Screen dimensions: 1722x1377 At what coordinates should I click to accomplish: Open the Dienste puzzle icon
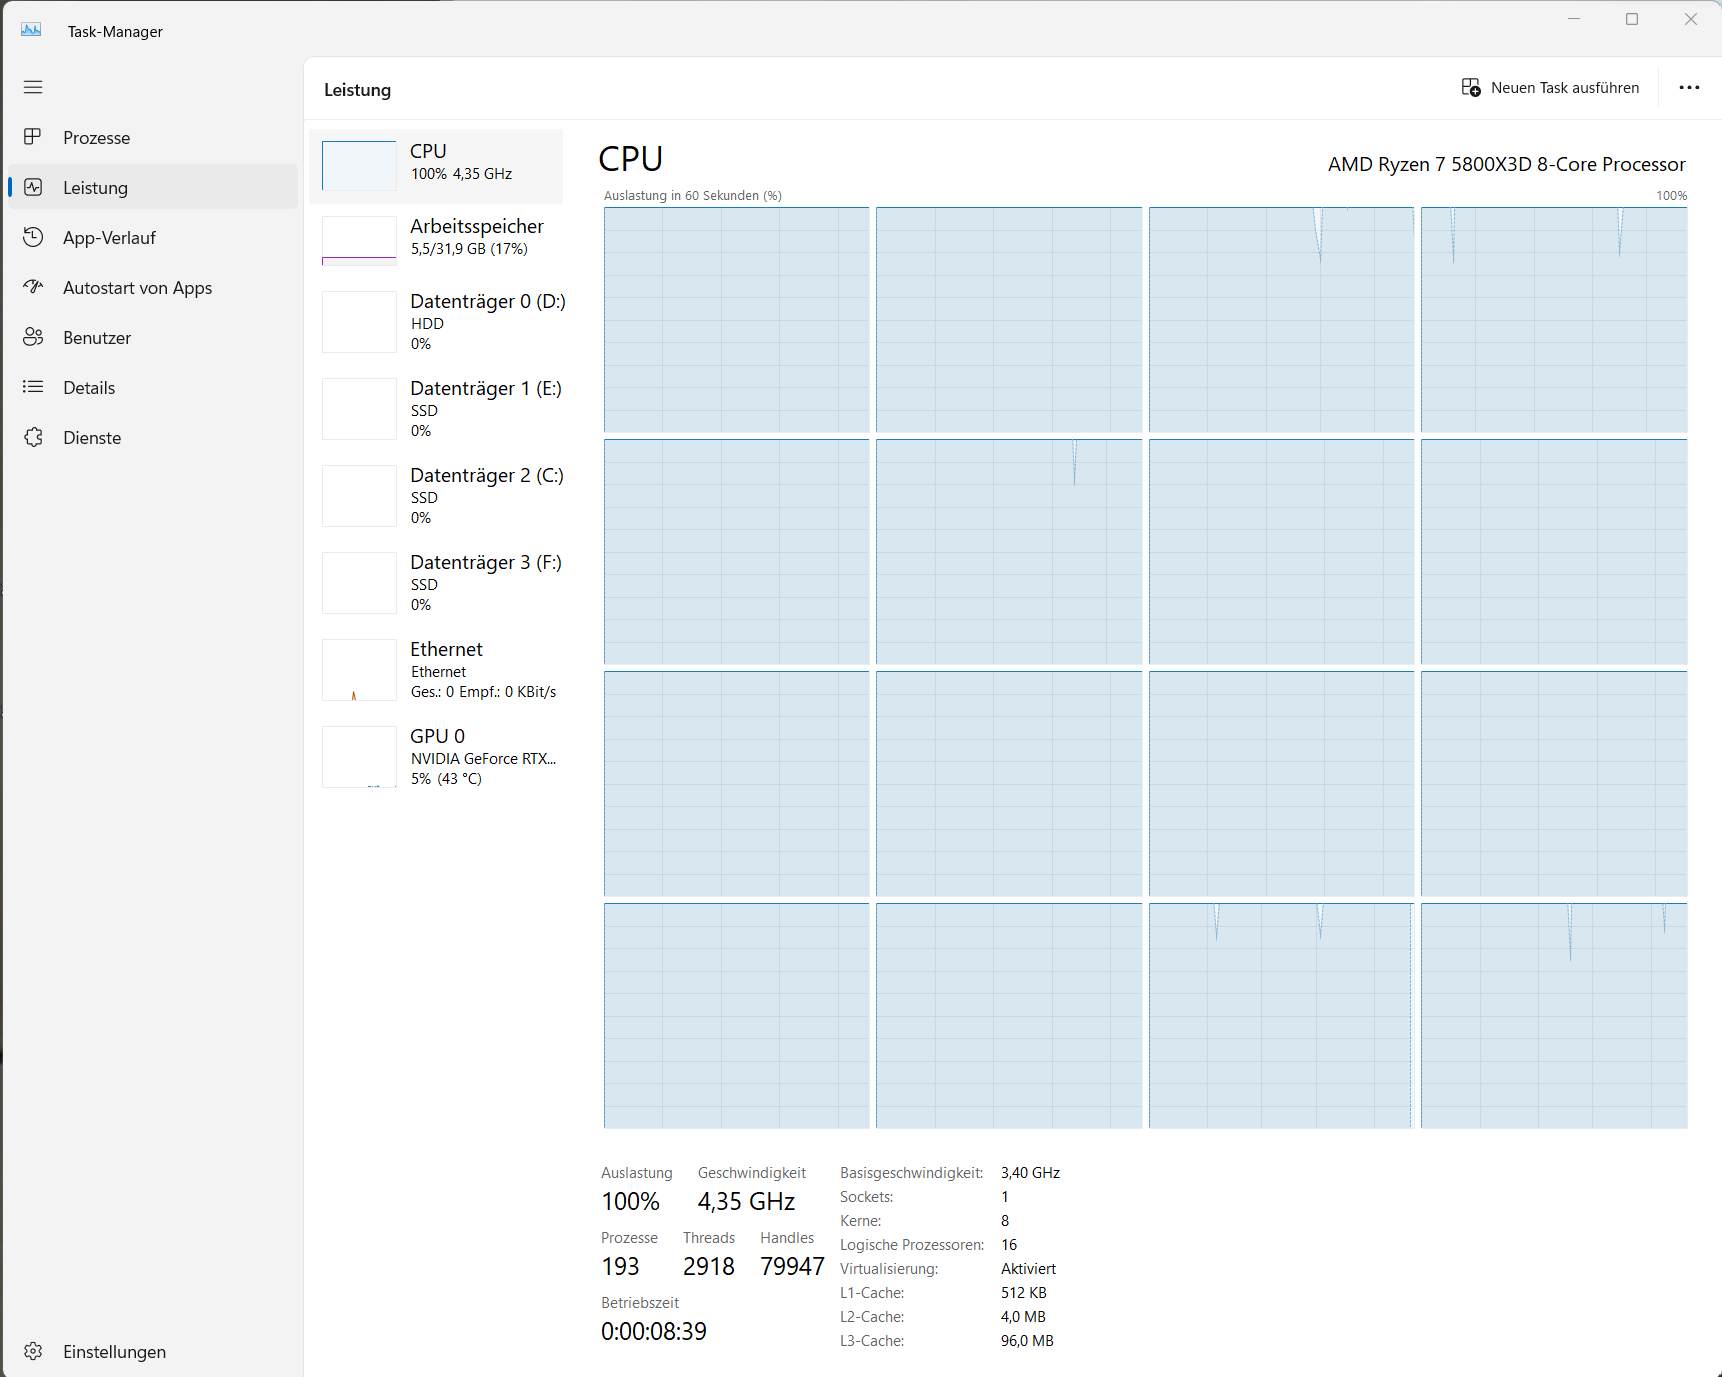[x=33, y=437]
